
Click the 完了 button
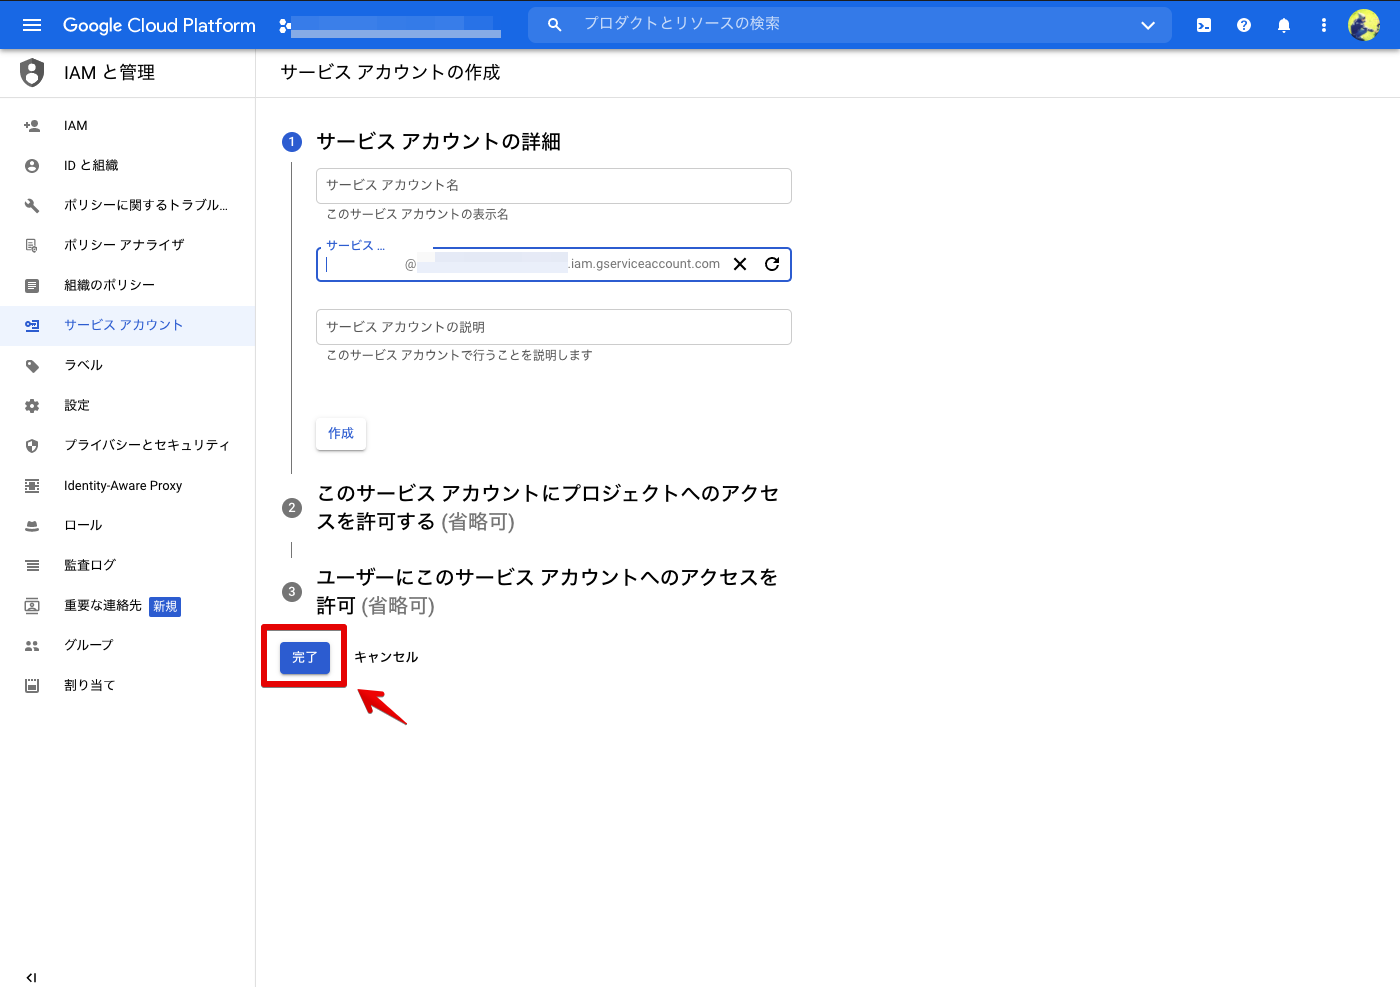[x=305, y=657]
